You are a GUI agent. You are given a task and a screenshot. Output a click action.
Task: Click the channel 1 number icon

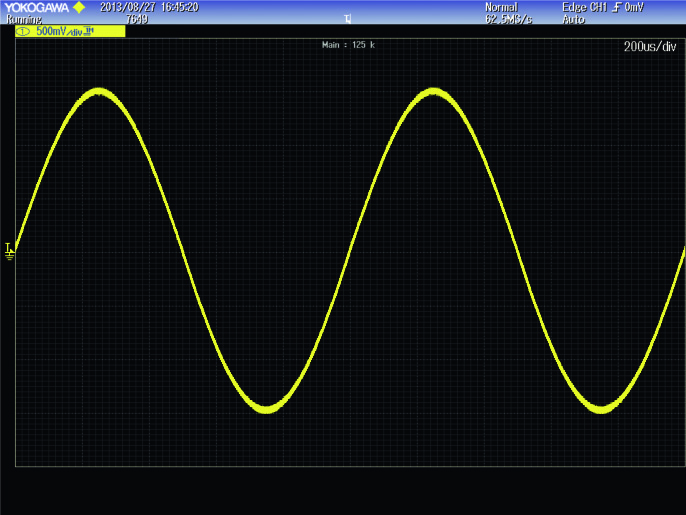[23, 32]
